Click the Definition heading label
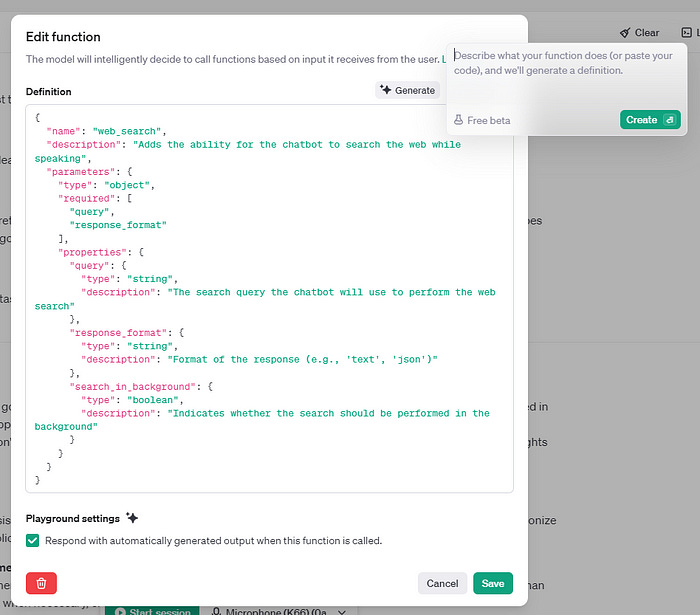The height and width of the screenshot is (615, 700). tap(49, 91)
